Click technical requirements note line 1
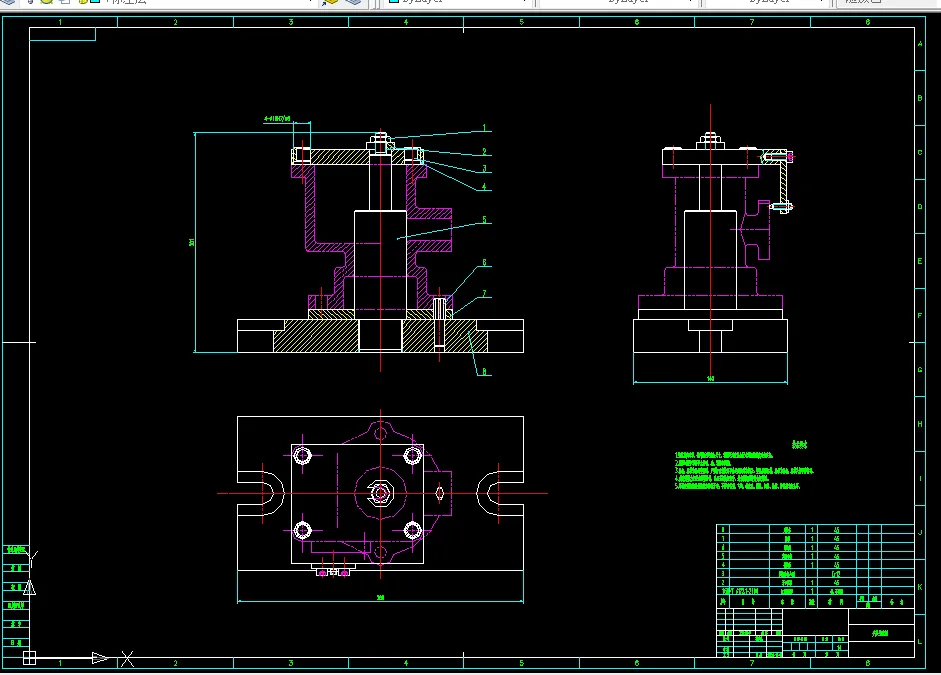This screenshot has height=675, width=941. 724,455
